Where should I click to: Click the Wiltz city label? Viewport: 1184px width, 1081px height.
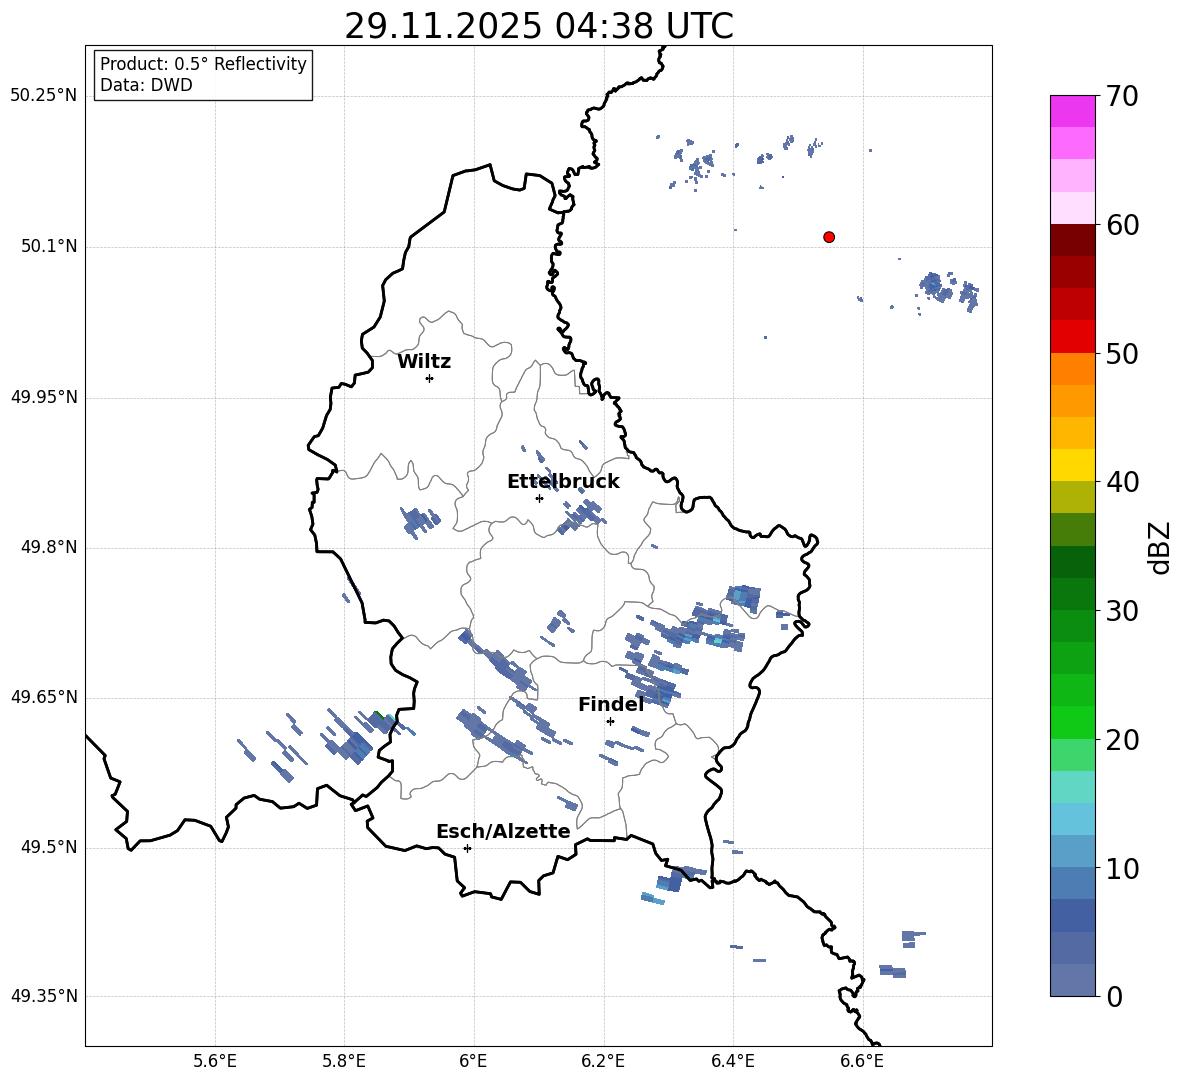[424, 362]
